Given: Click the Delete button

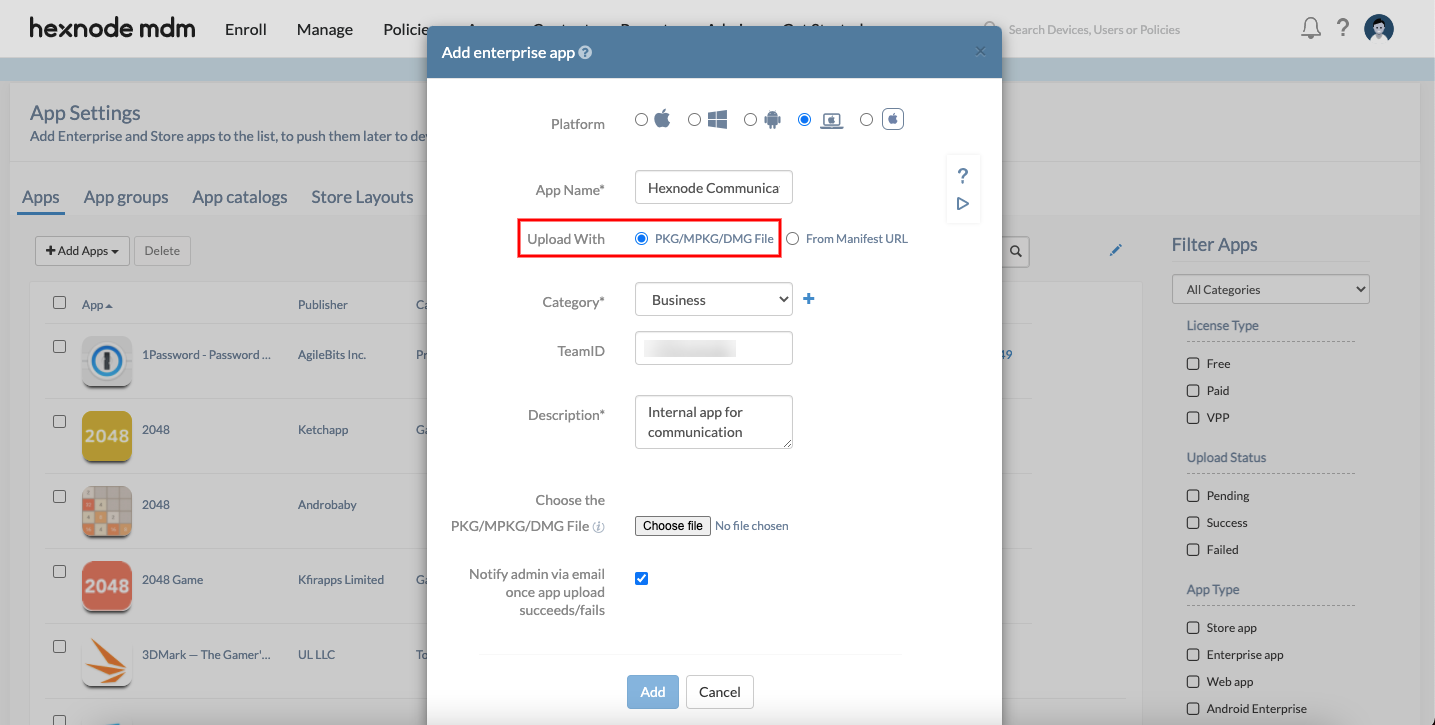Looking at the screenshot, I should point(162,251).
